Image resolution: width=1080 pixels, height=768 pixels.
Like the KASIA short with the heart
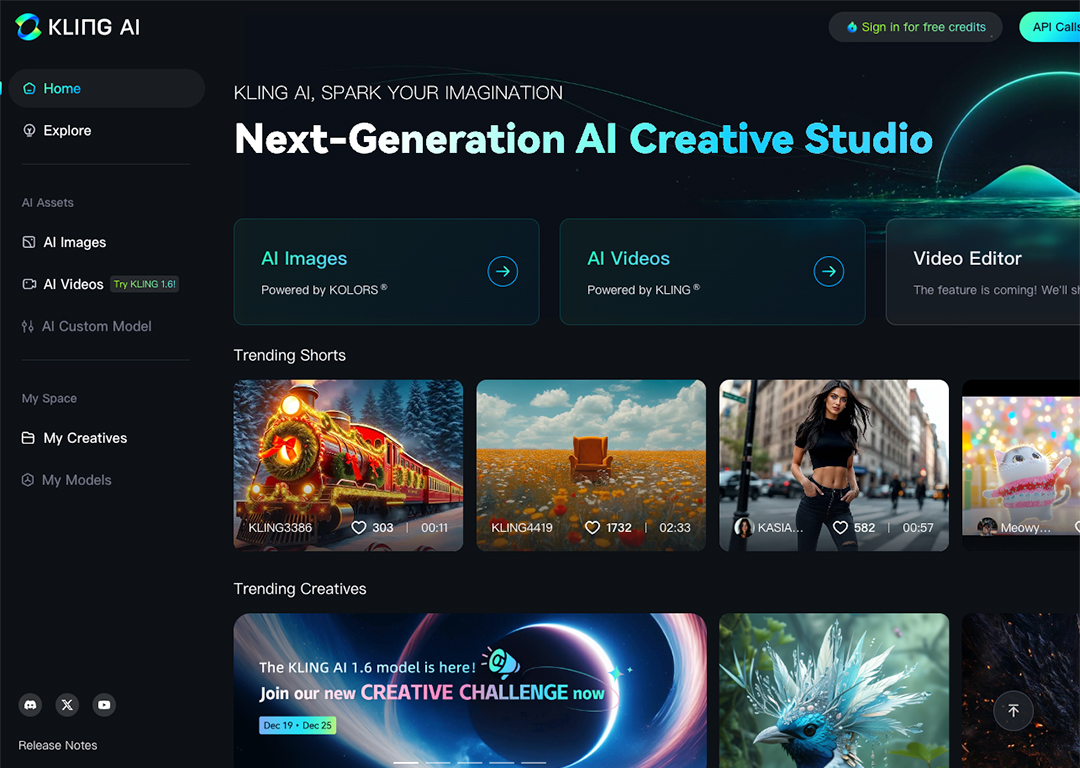point(840,528)
